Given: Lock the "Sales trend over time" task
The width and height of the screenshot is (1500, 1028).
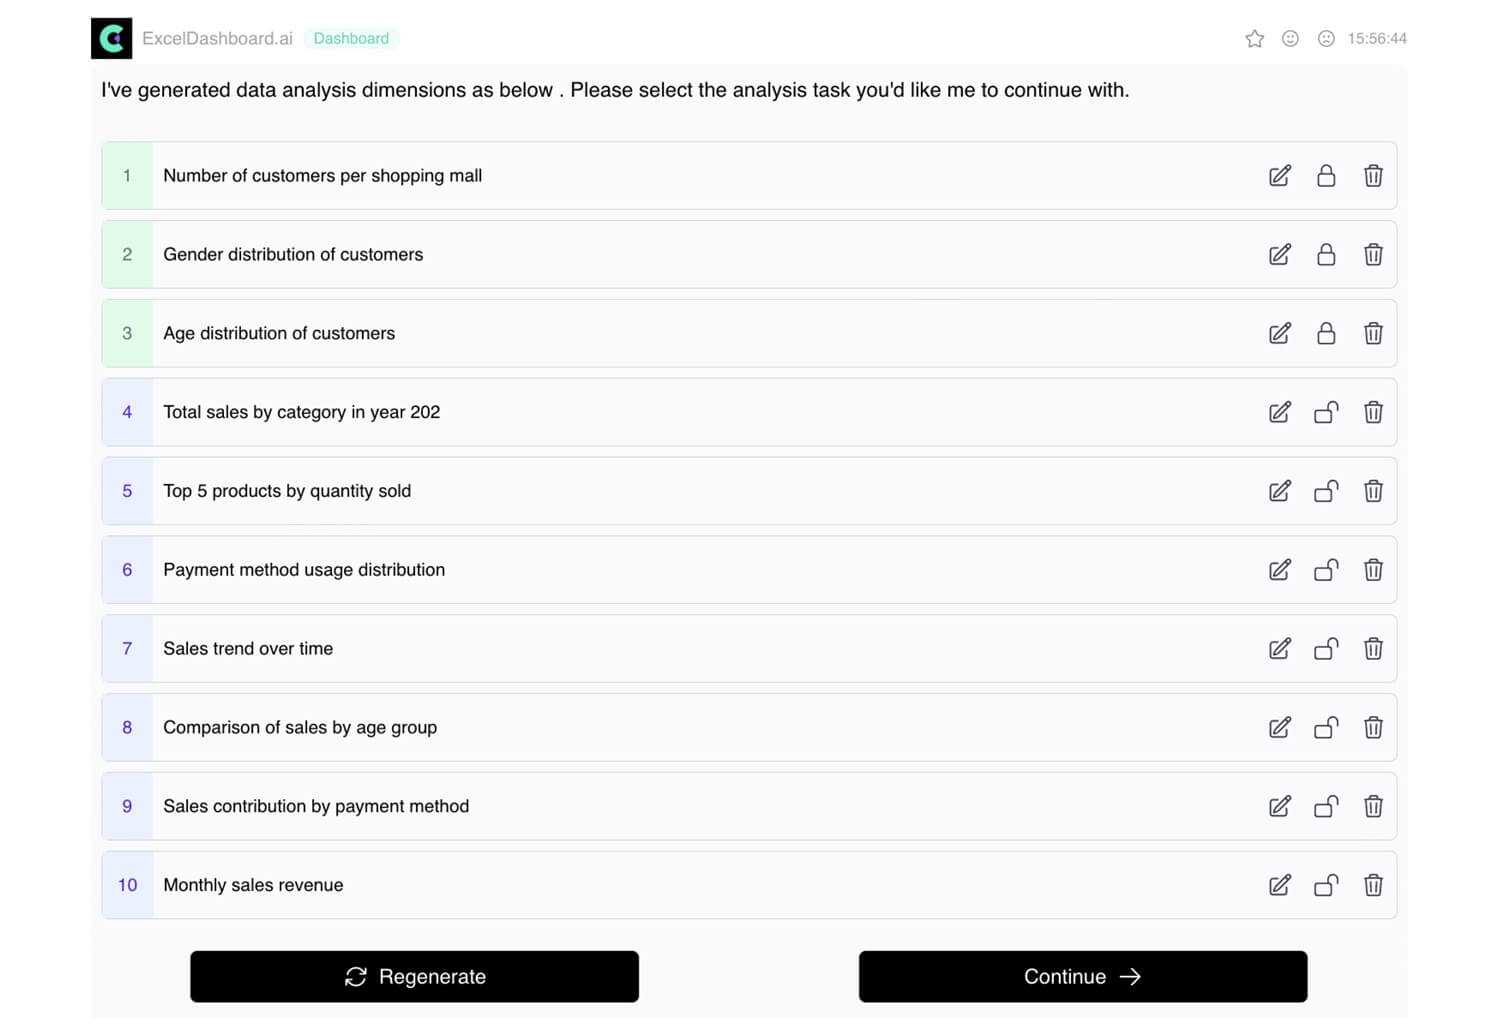Looking at the screenshot, I should pyautogui.click(x=1326, y=648).
